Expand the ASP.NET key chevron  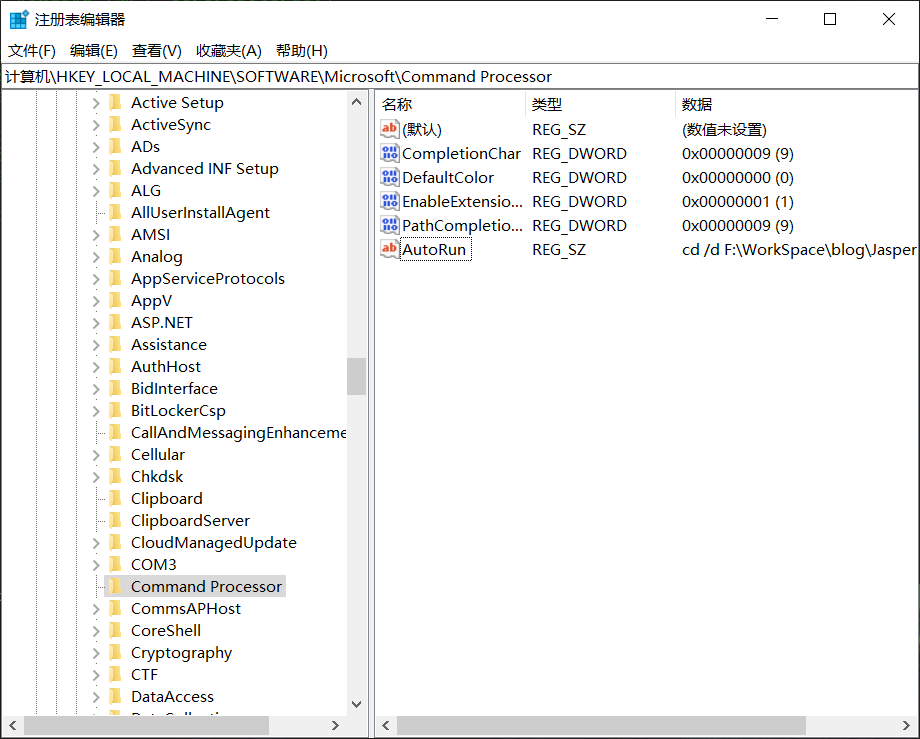point(96,322)
